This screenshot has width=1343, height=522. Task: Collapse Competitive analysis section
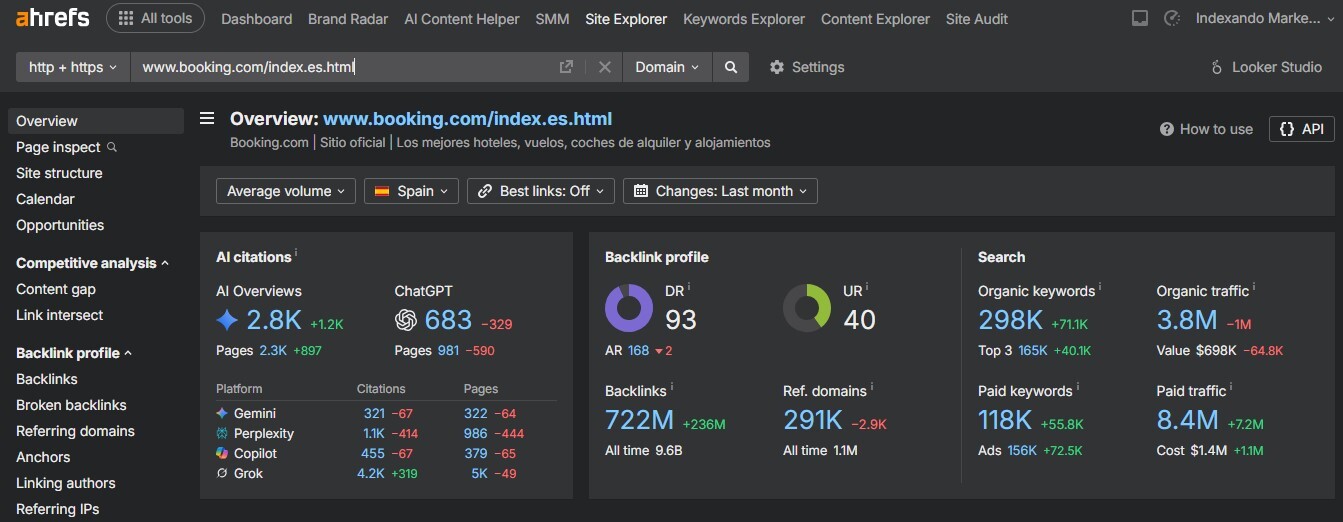point(92,263)
